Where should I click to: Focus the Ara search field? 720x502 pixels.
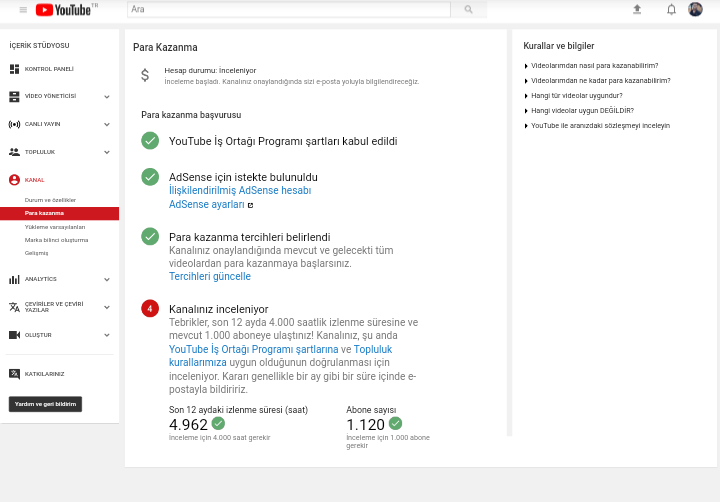point(289,9)
